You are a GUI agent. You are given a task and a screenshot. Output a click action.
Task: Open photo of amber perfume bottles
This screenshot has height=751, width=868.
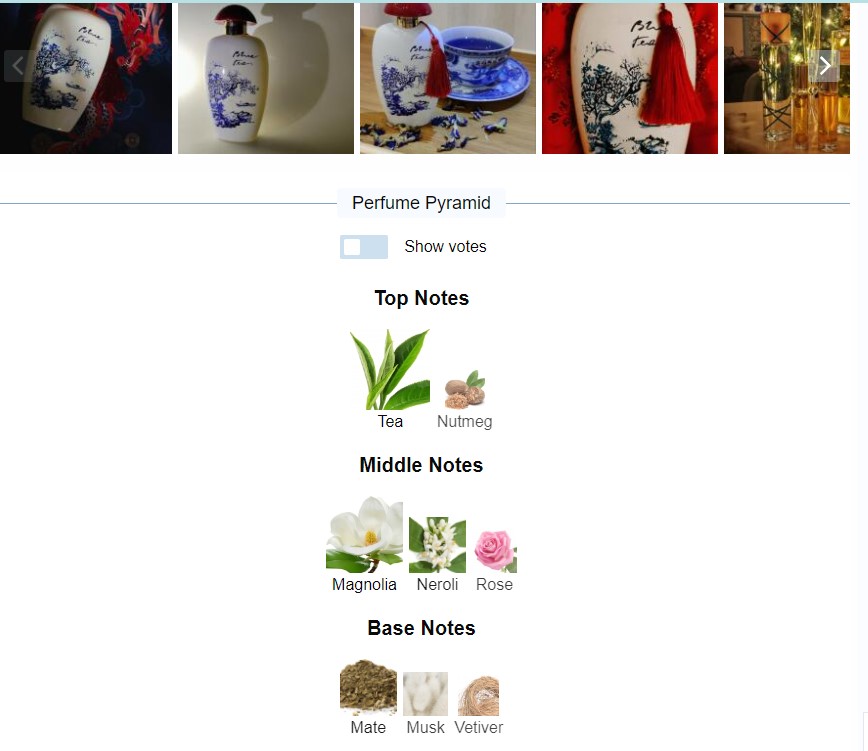pos(787,78)
